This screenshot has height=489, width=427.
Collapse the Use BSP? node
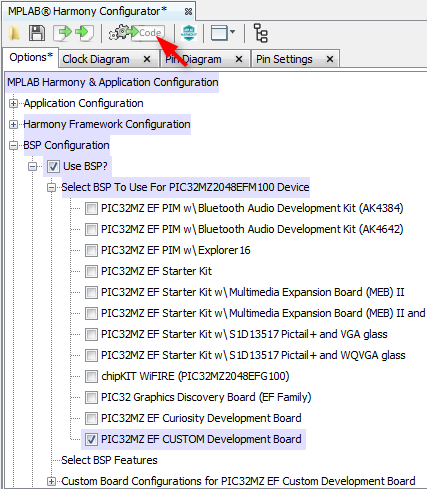[32, 166]
